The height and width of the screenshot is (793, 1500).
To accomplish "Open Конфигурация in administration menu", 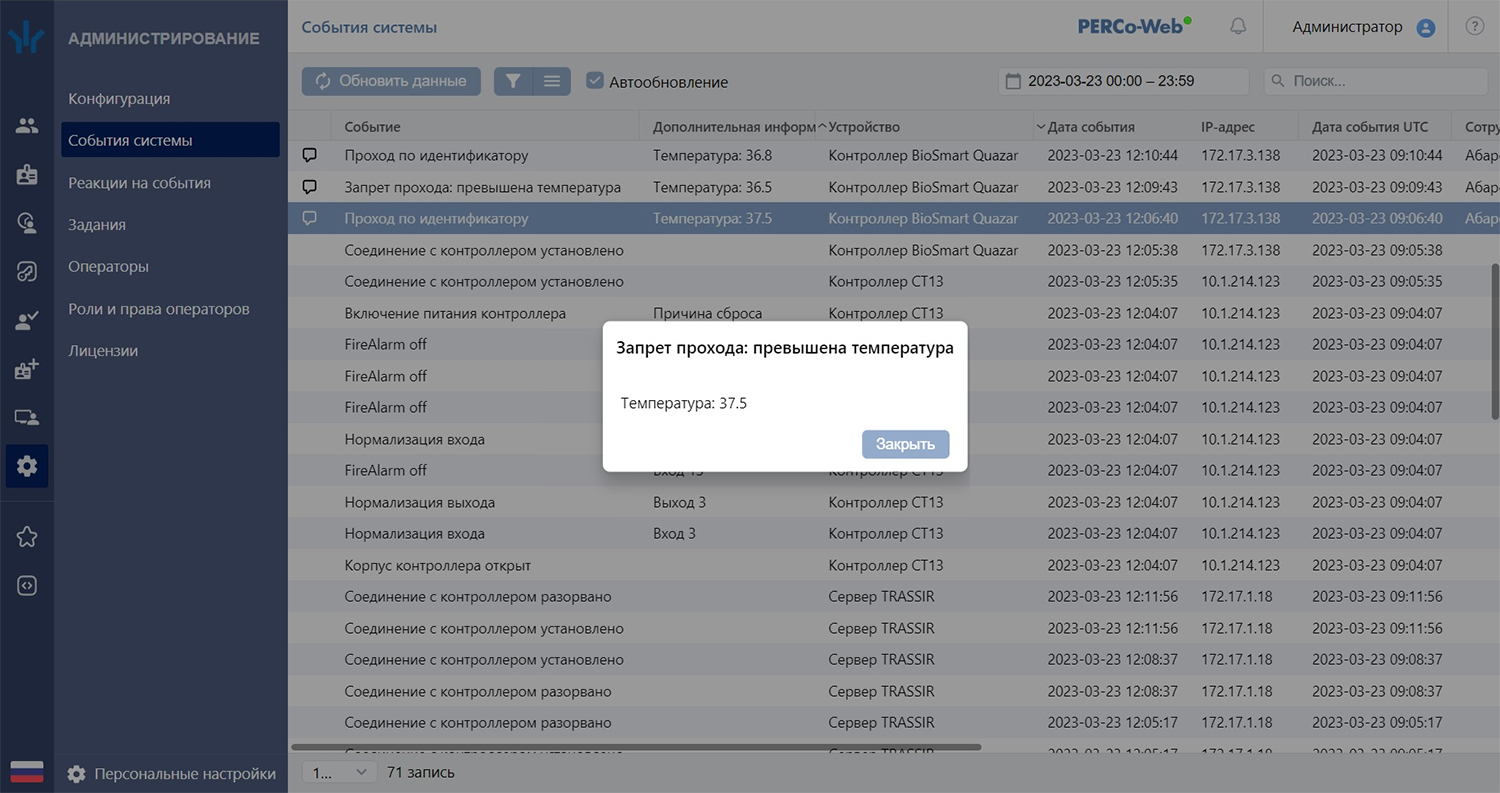I will 119,99.
